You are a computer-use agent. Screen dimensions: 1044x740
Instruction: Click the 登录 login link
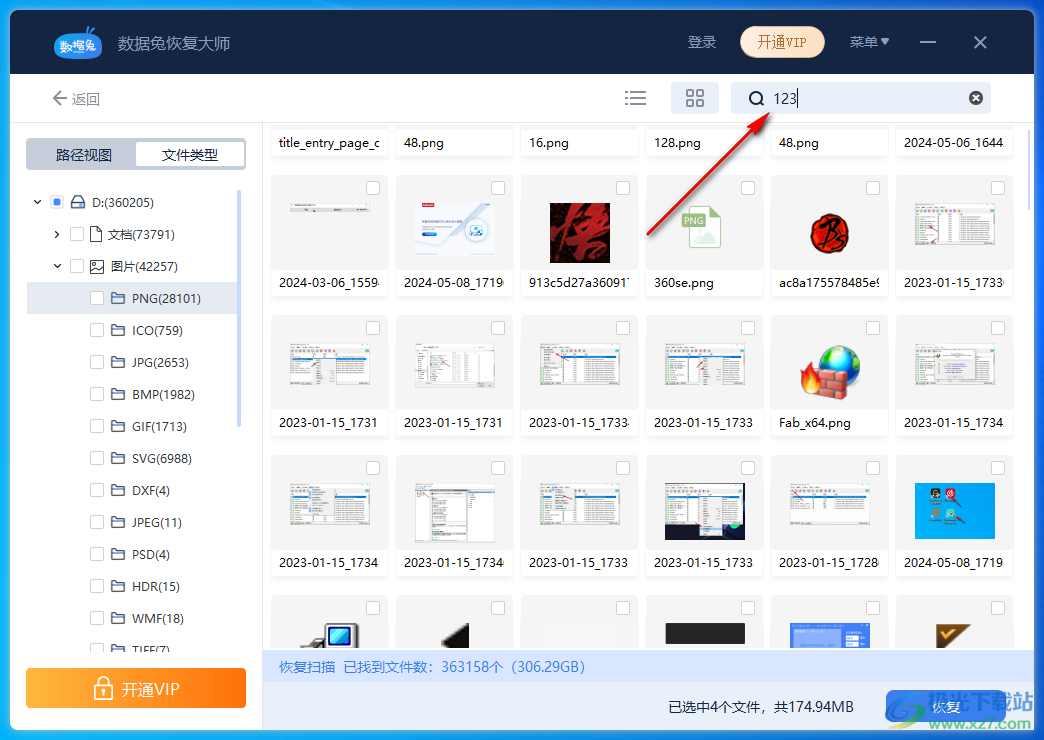(x=701, y=42)
